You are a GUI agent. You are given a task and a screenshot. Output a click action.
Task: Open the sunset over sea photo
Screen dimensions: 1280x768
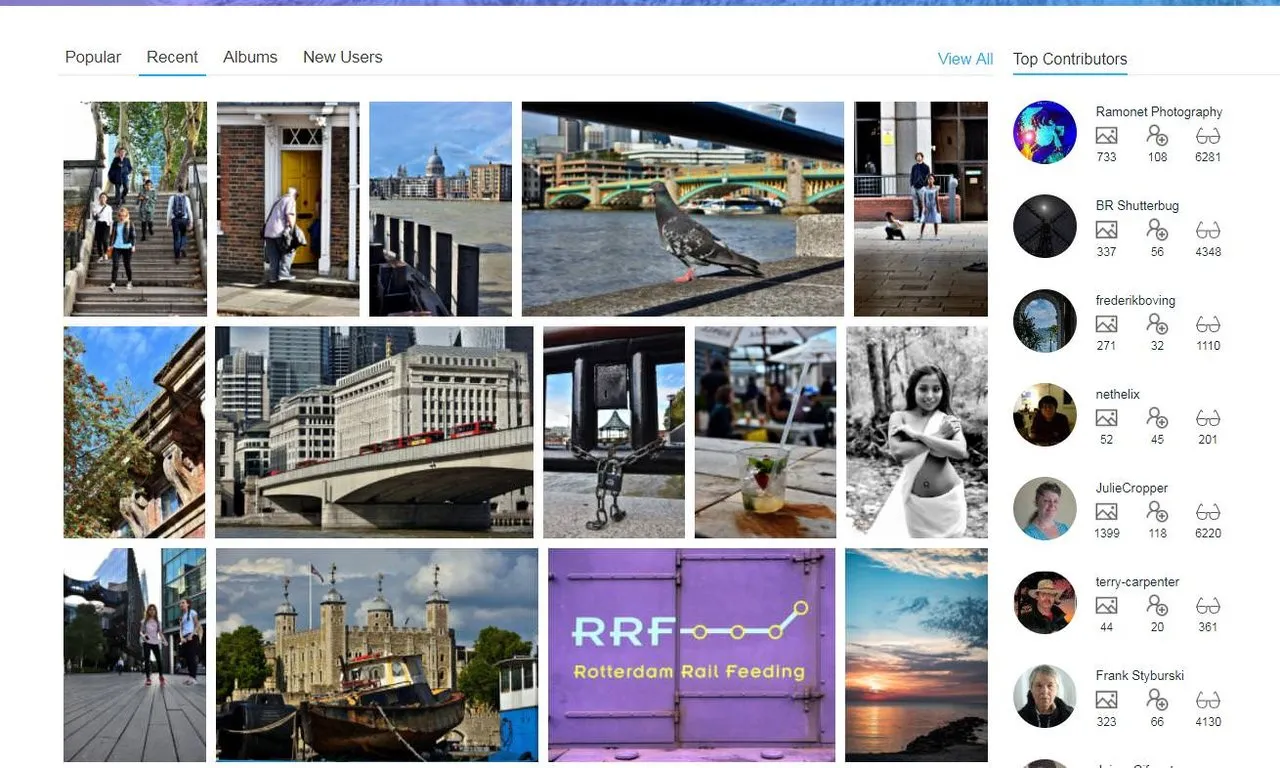coord(916,655)
